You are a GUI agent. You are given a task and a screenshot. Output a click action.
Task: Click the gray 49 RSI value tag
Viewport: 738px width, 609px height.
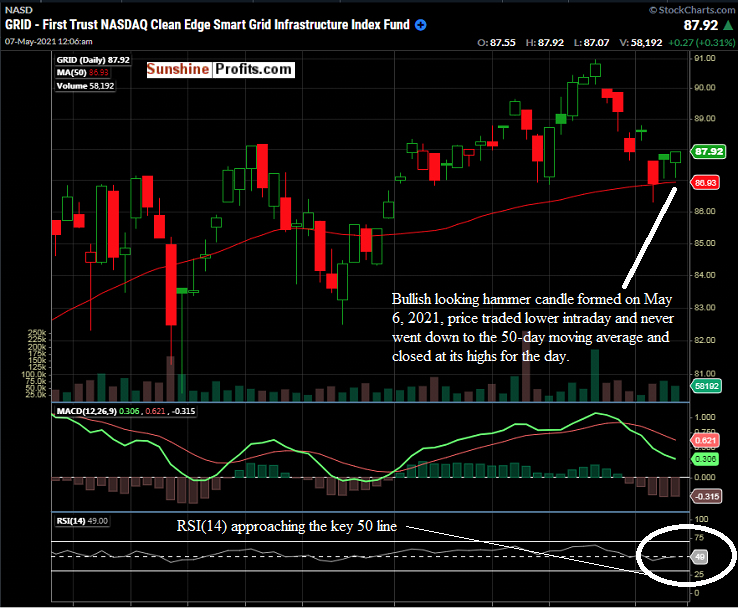(x=699, y=557)
